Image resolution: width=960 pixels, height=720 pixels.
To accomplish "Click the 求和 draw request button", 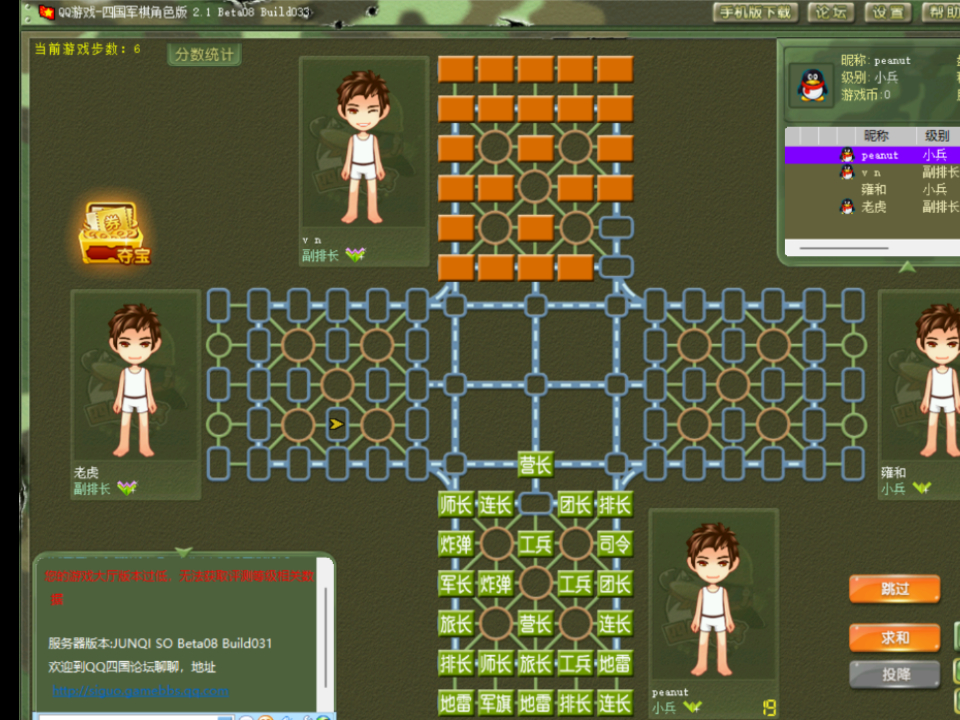I will 894,638.
